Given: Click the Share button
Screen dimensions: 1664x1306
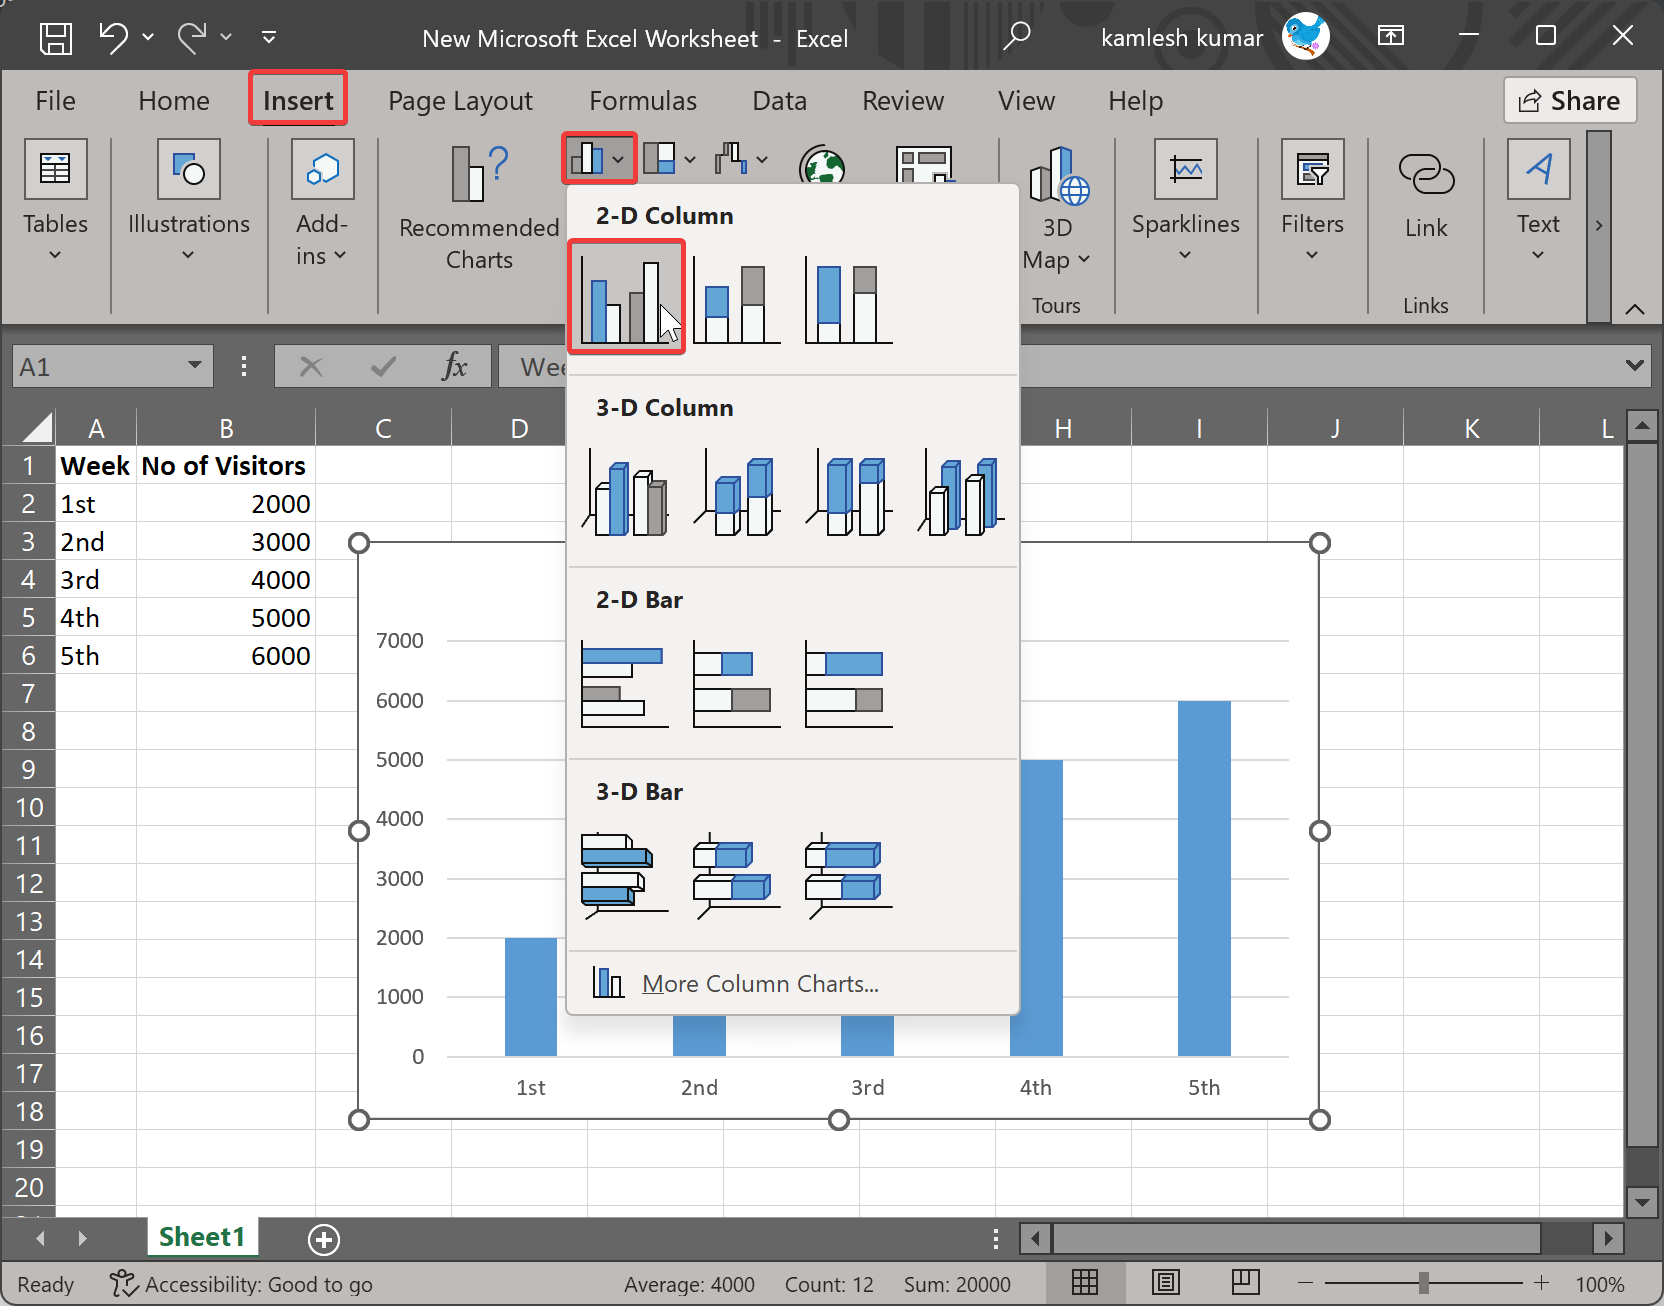Looking at the screenshot, I should click(x=1570, y=100).
